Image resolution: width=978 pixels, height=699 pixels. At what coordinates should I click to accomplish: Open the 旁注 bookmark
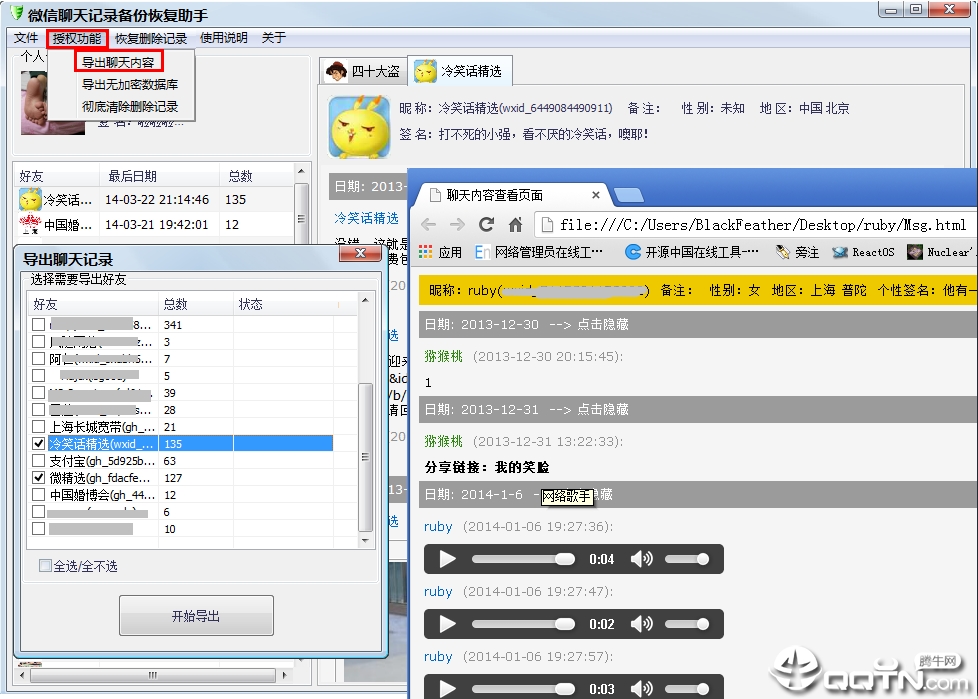pyautogui.click(x=797, y=252)
